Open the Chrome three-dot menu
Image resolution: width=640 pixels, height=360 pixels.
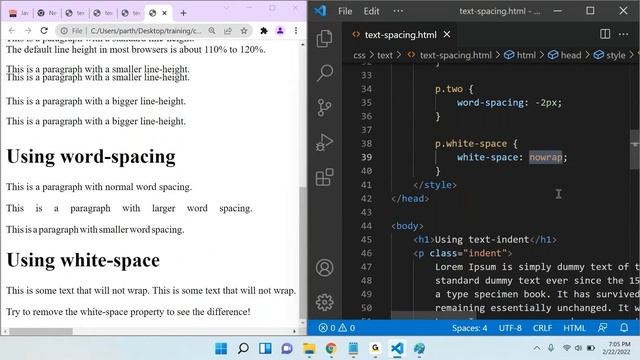(x=296, y=31)
